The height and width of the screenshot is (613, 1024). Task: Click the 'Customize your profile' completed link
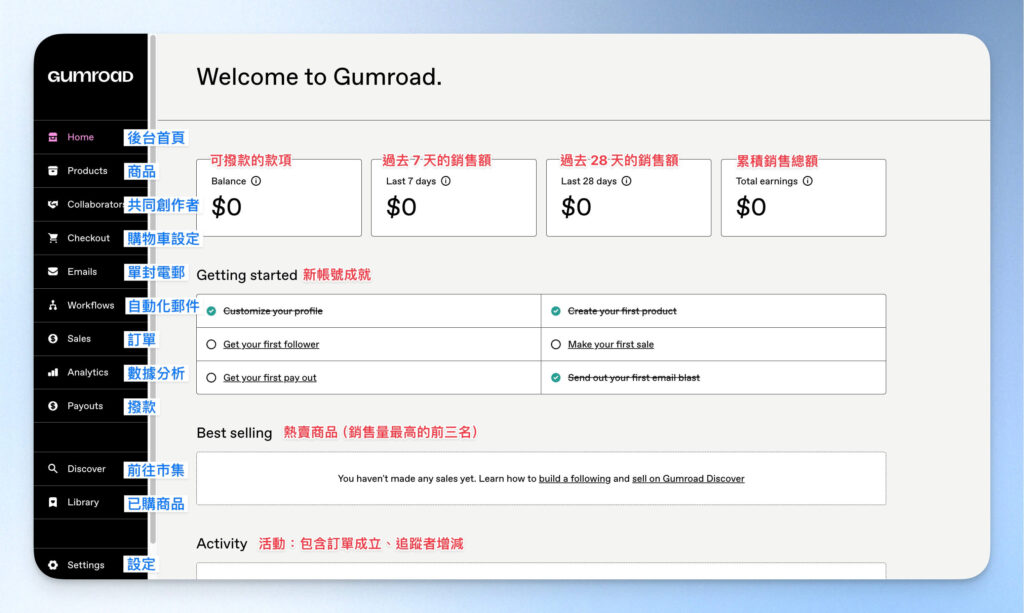coord(273,311)
